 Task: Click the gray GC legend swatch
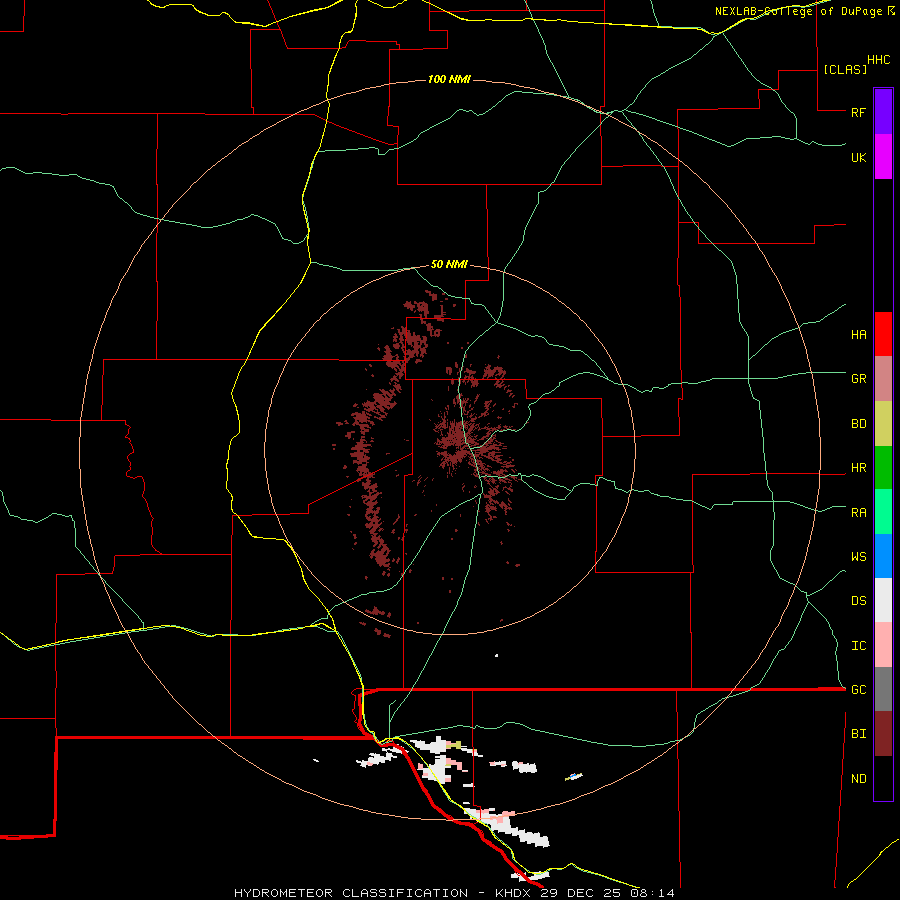click(x=883, y=689)
